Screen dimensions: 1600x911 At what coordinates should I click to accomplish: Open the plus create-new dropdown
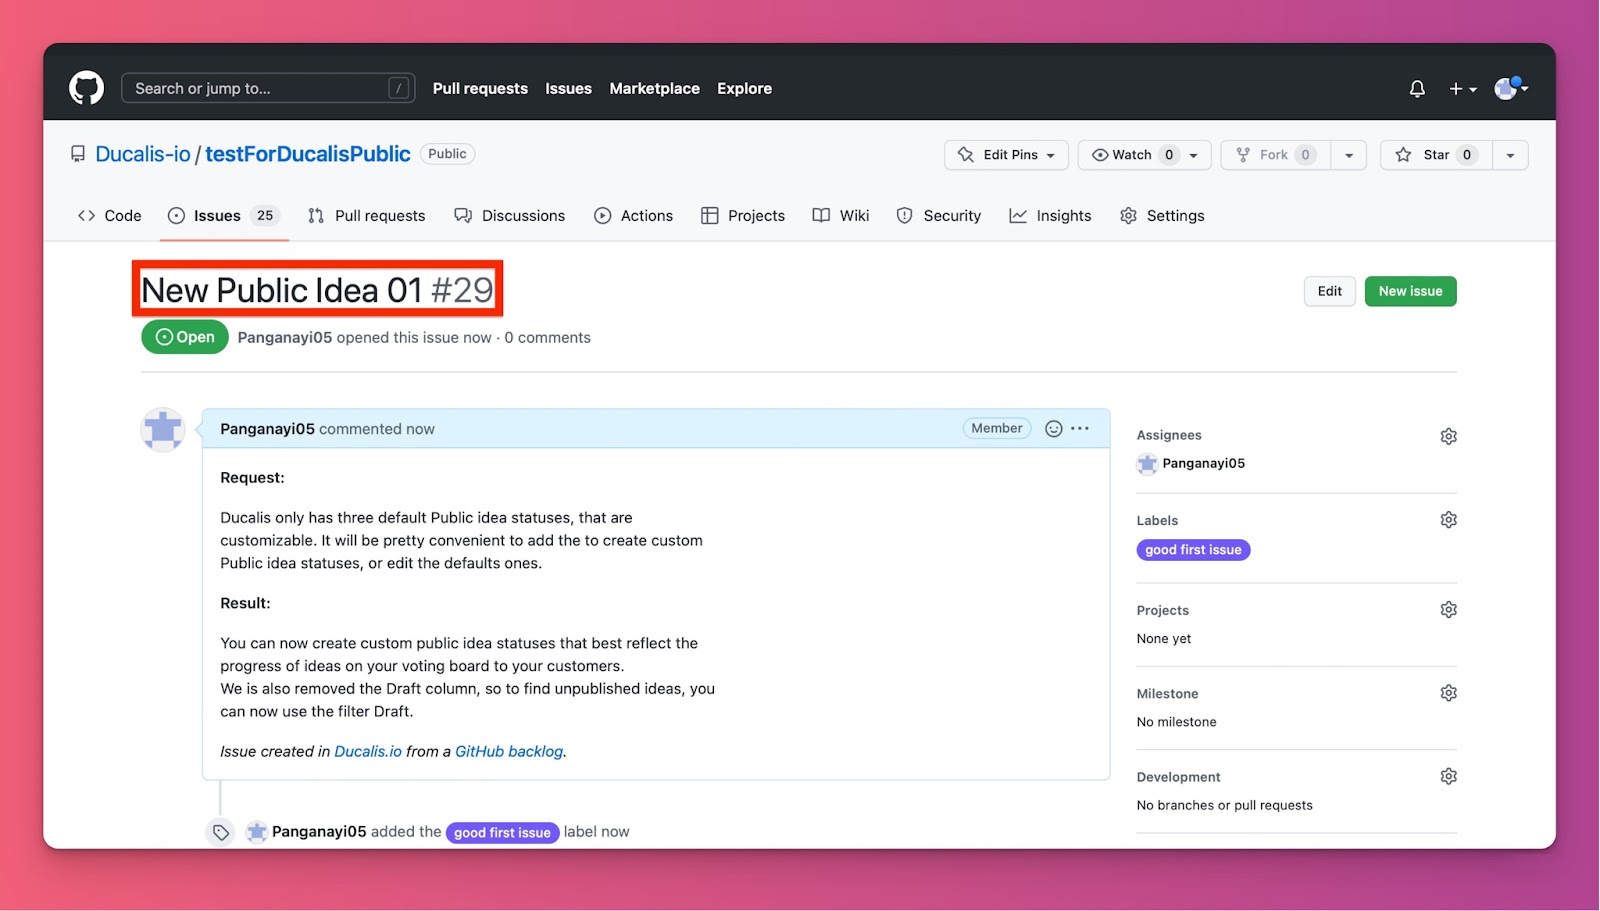pos(1463,89)
